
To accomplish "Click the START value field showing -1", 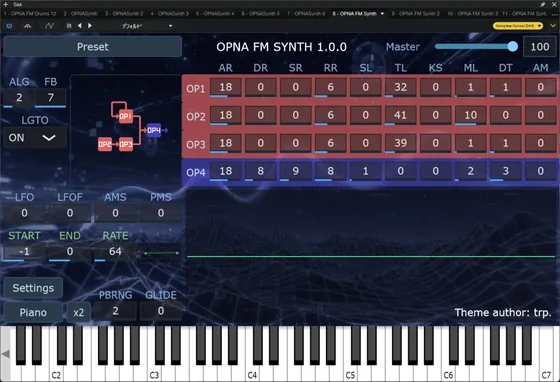I will pyautogui.click(x=24, y=252).
